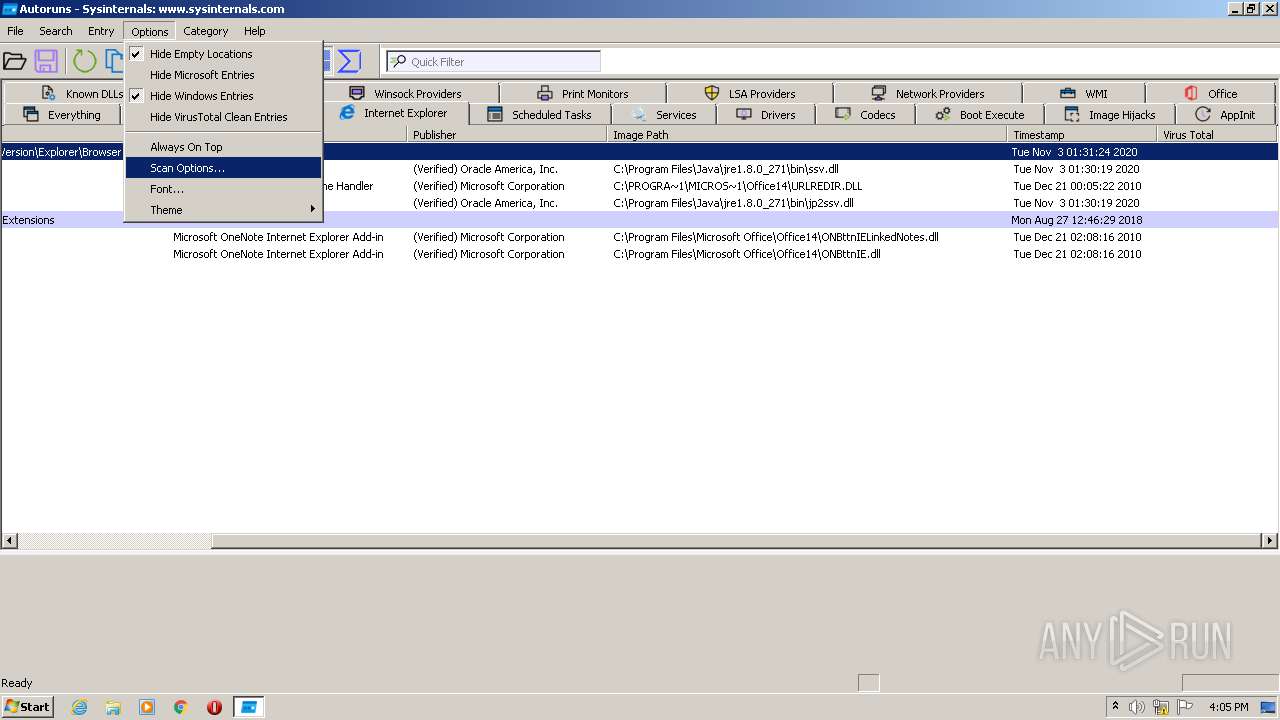The height and width of the screenshot is (720, 1280).
Task: Open the Image Hijacks tab
Action: pyautogui.click(x=1110, y=115)
